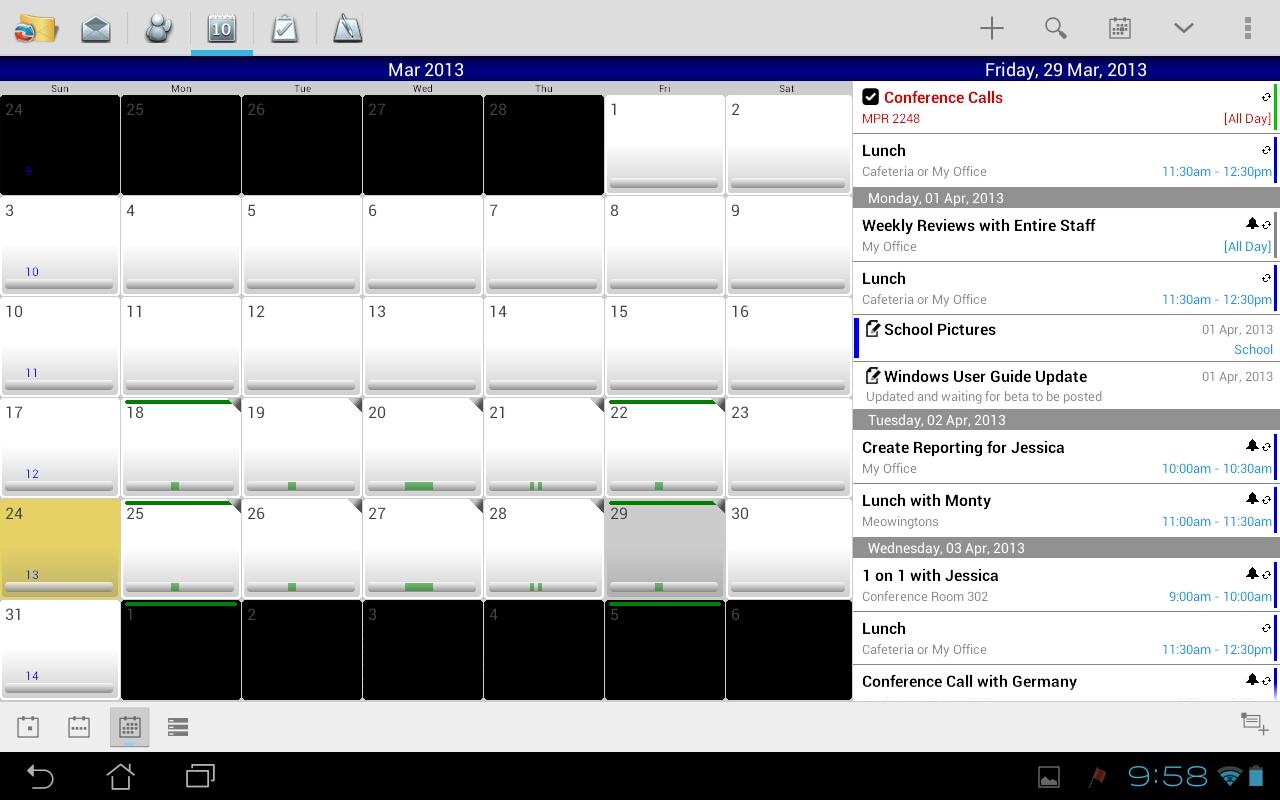The height and width of the screenshot is (800, 1280).
Task: Expand the add-layout icon at bottom right
Action: (1254, 723)
